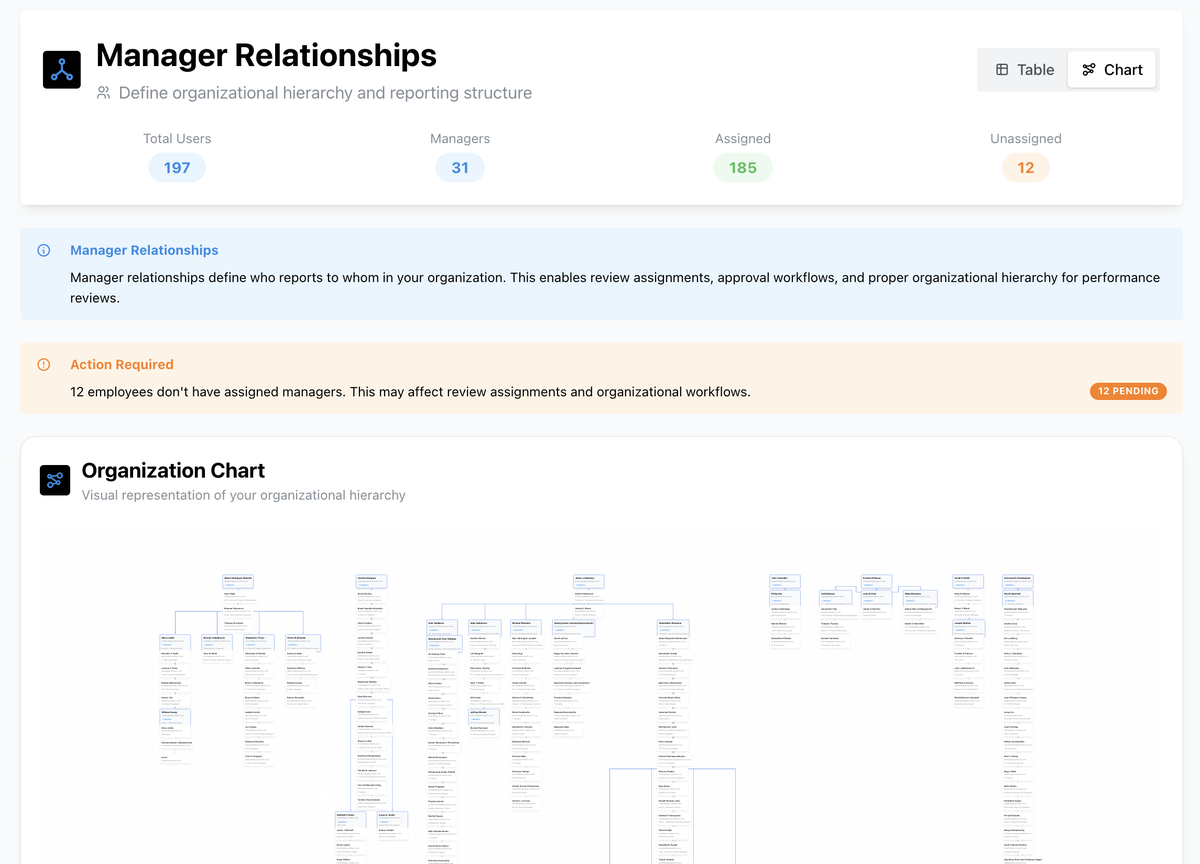The image size is (1200, 864).
Task: Switch to the Table view tab
Action: (1024, 70)
